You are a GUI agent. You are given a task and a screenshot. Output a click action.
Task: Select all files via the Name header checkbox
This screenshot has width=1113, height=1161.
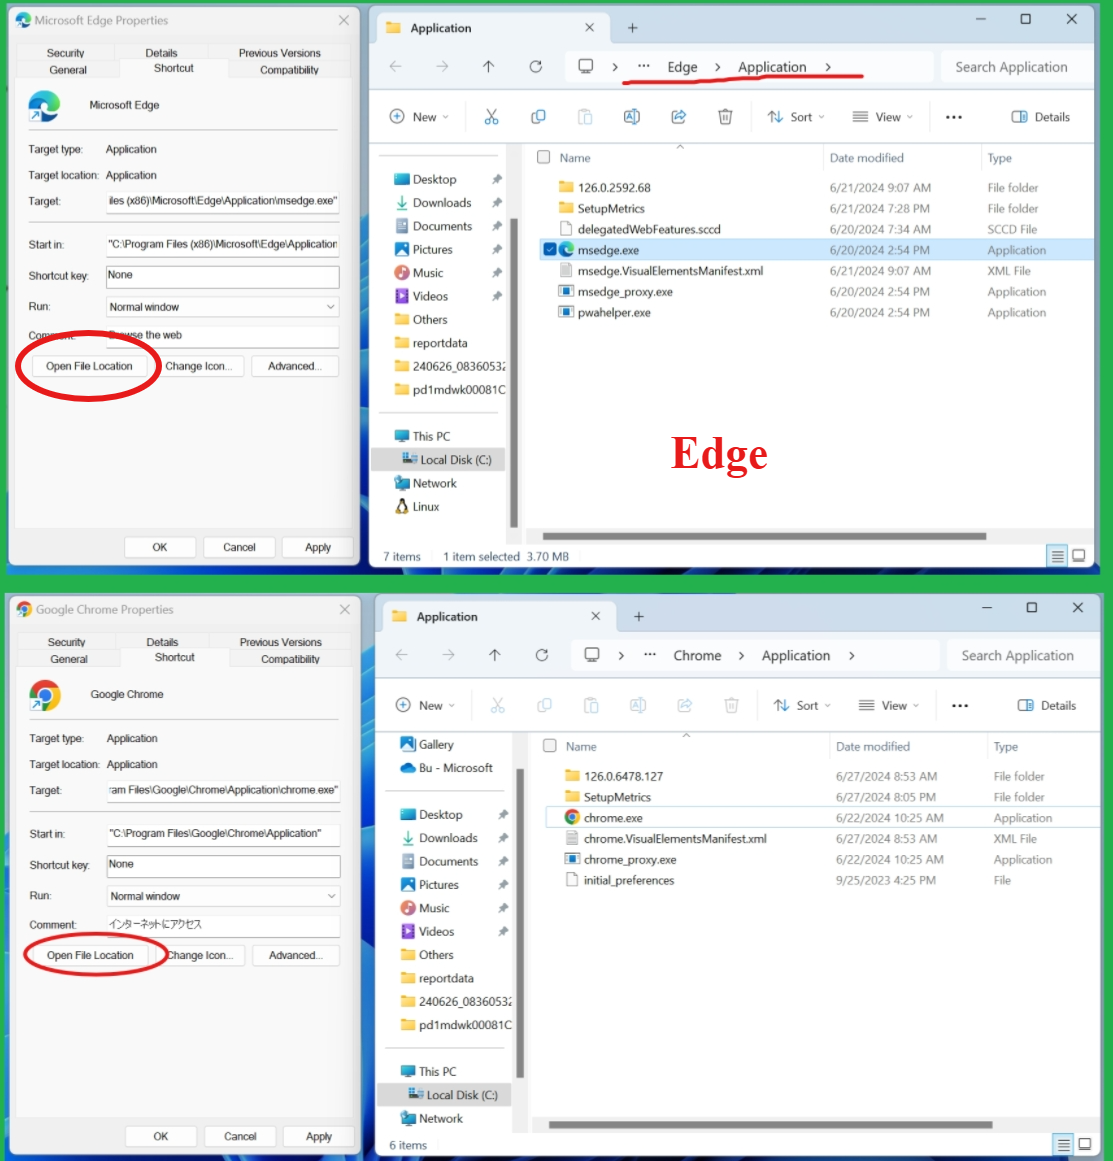tap(543, 157)
